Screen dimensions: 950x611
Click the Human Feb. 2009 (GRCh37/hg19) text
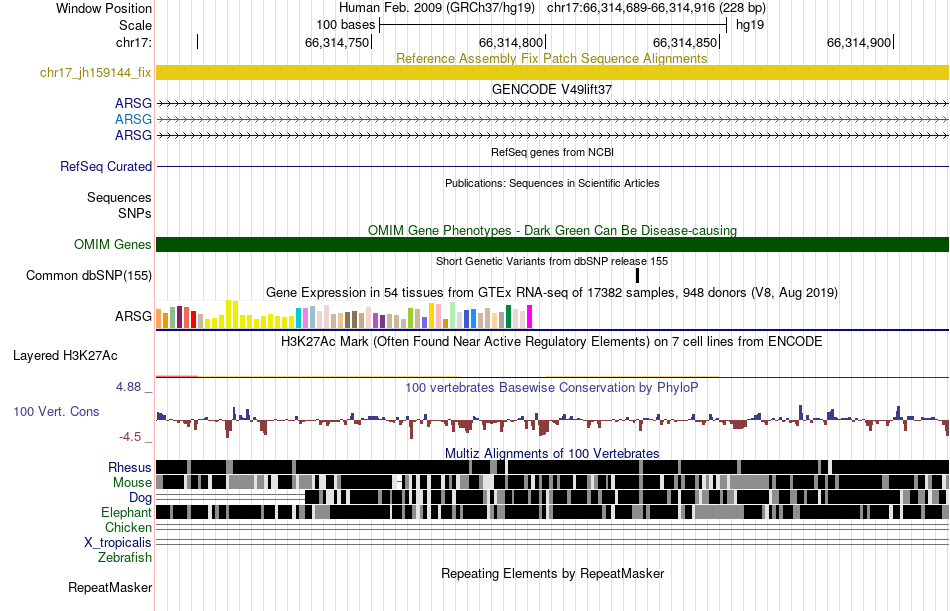(x=437, y=8)
